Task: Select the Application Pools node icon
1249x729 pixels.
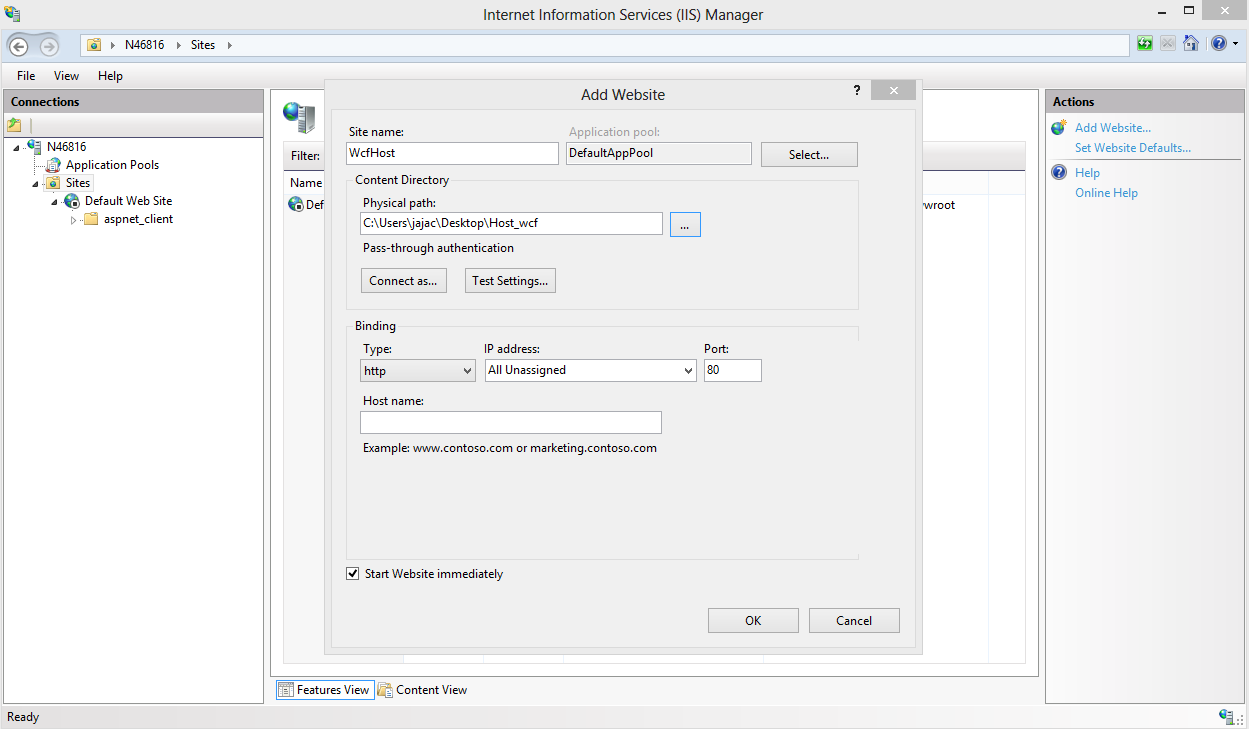Action: pos(52,164)
